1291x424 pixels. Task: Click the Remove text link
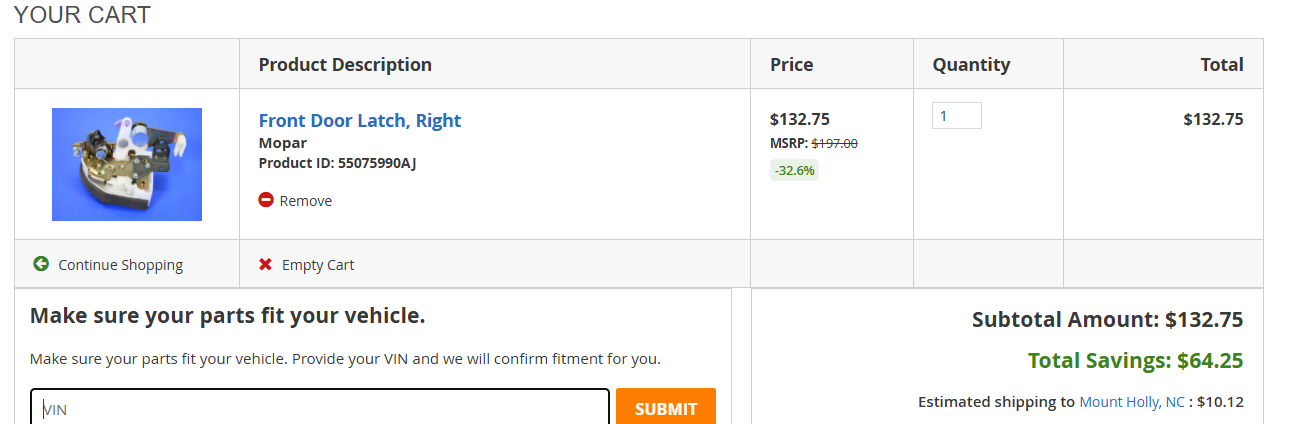click(306, 201)
